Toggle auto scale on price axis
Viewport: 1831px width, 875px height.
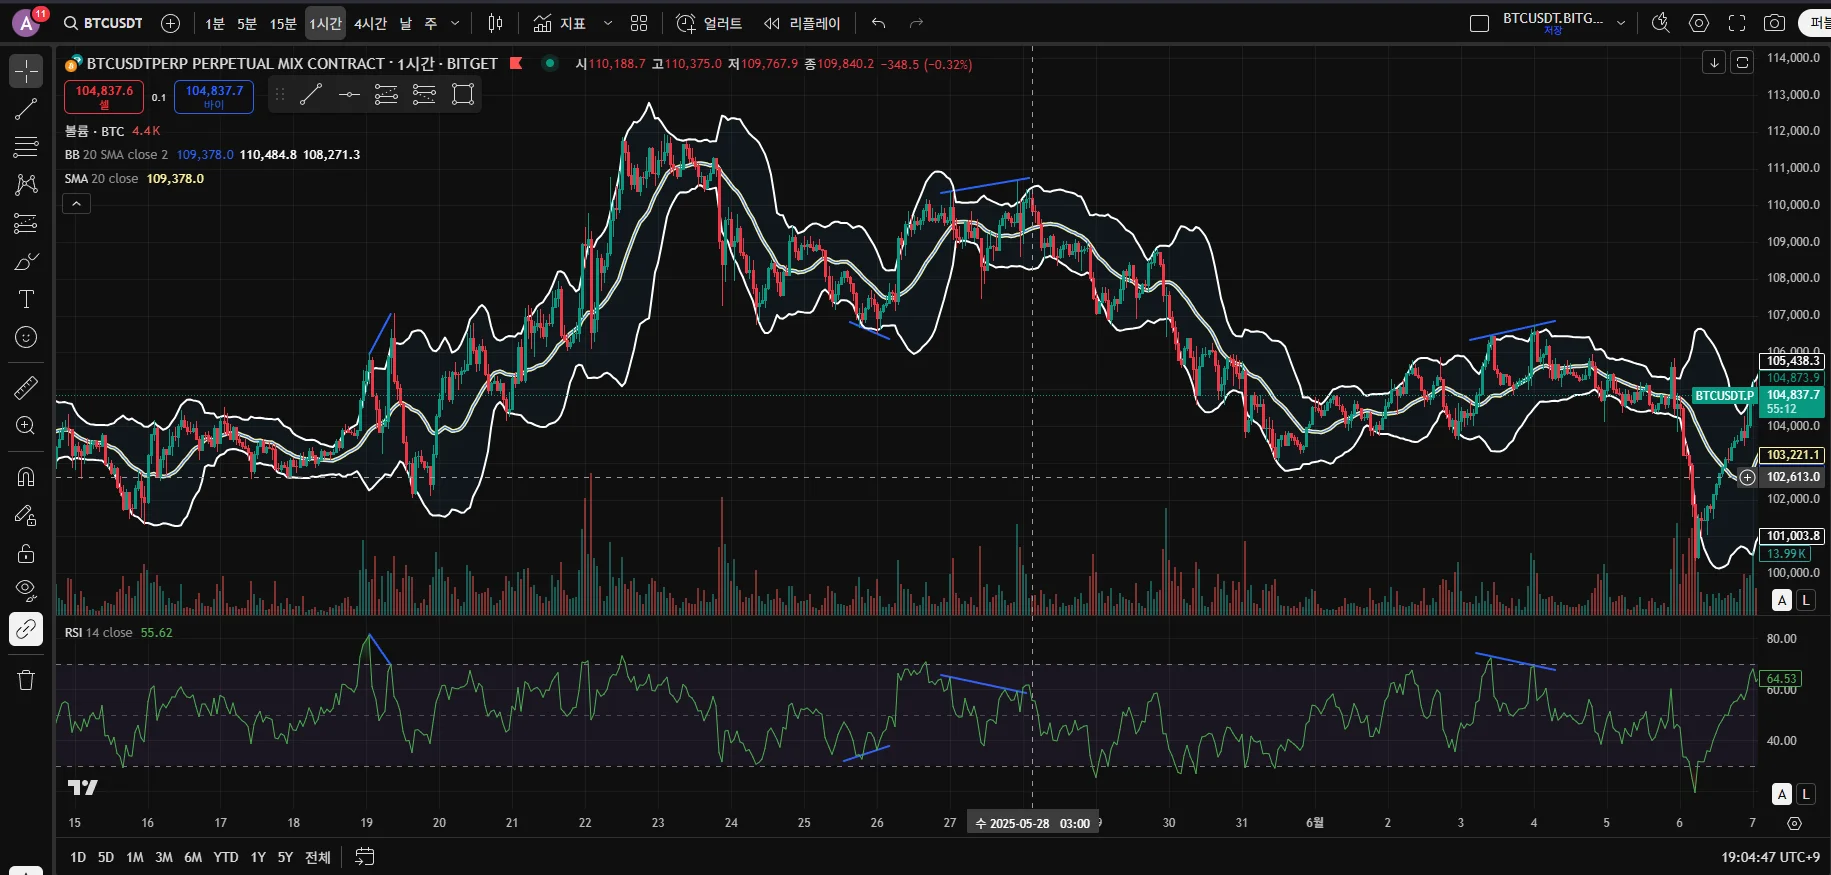[x=1782, y=600]
